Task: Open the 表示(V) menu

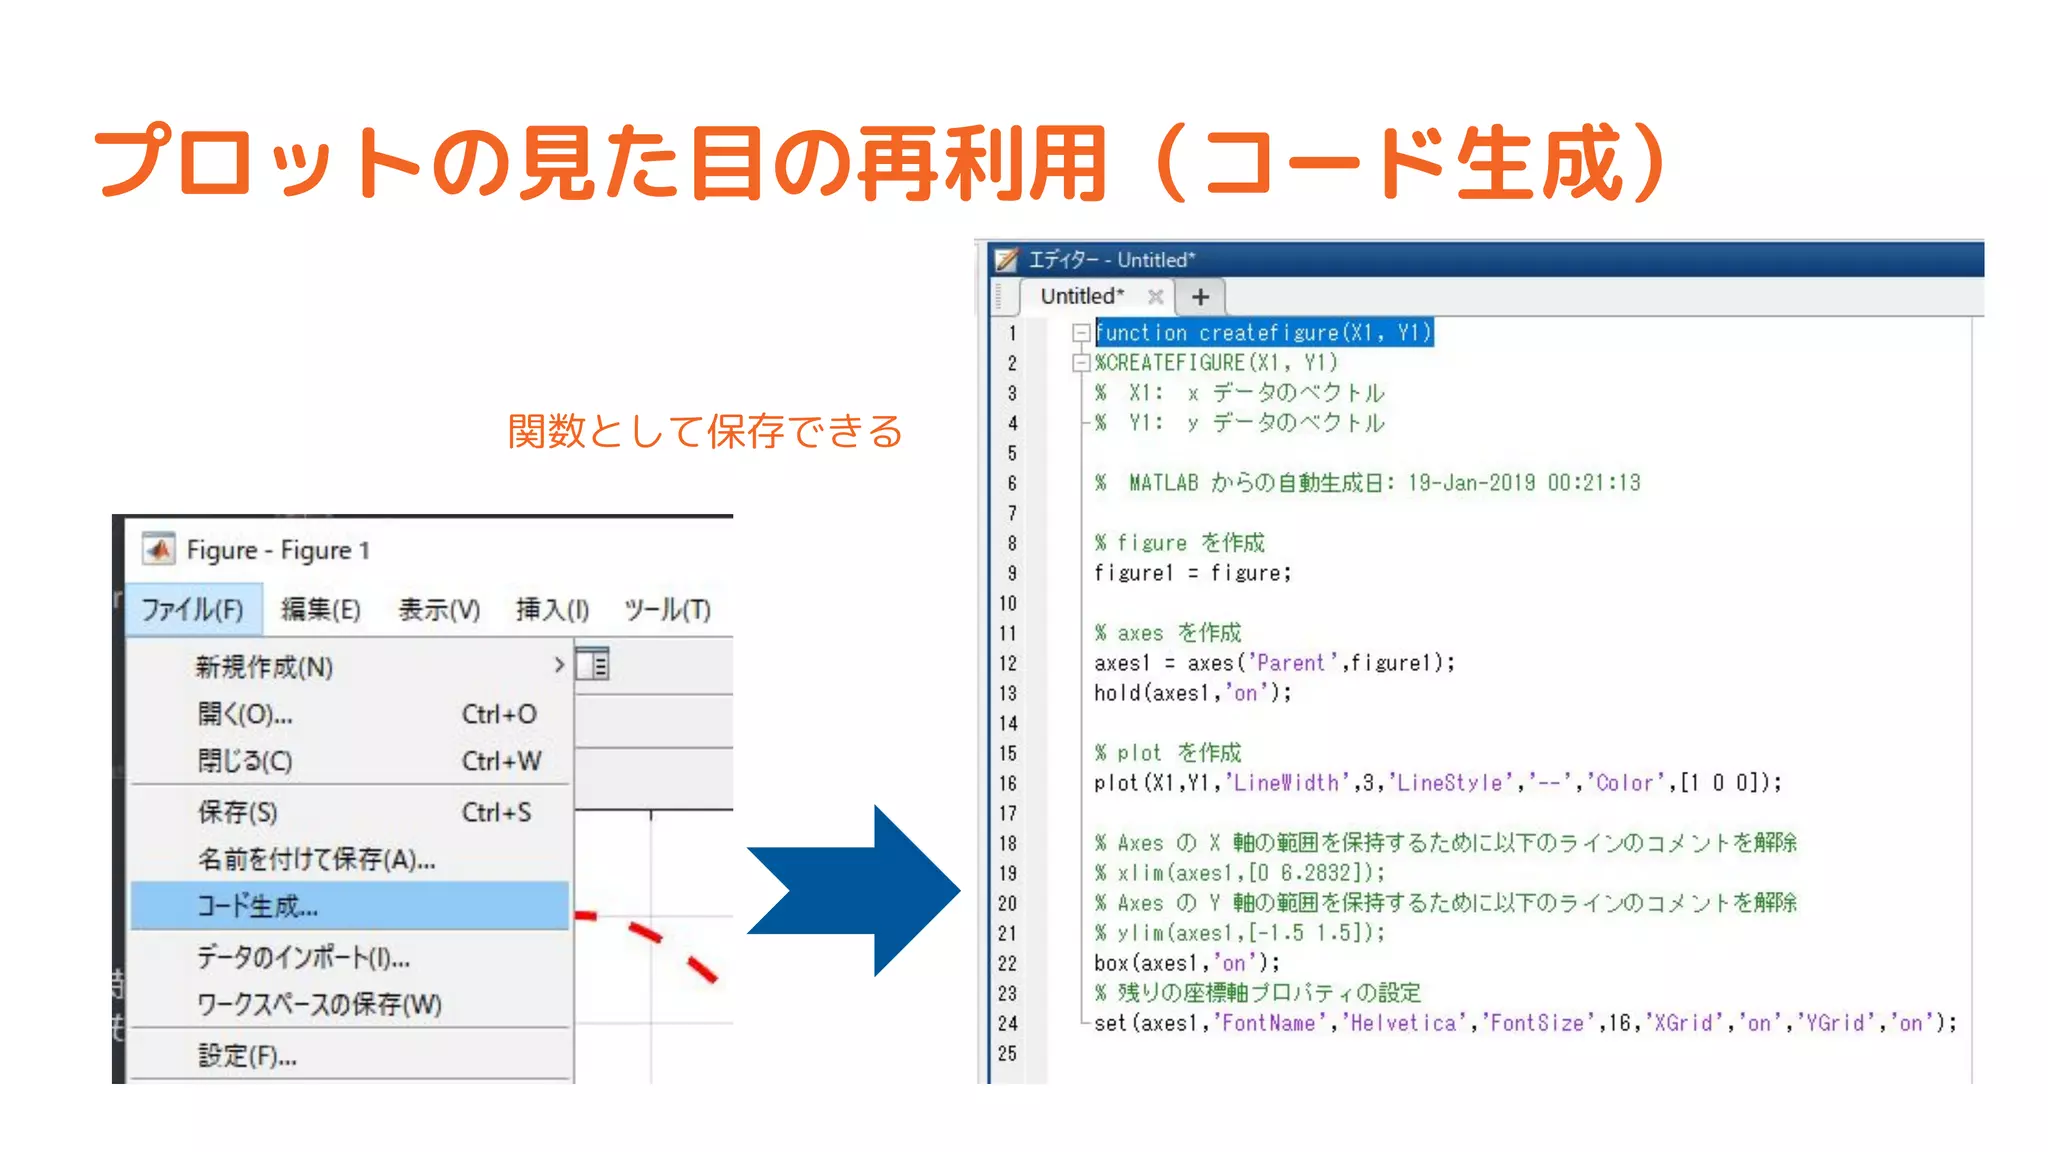Action: 439,609
